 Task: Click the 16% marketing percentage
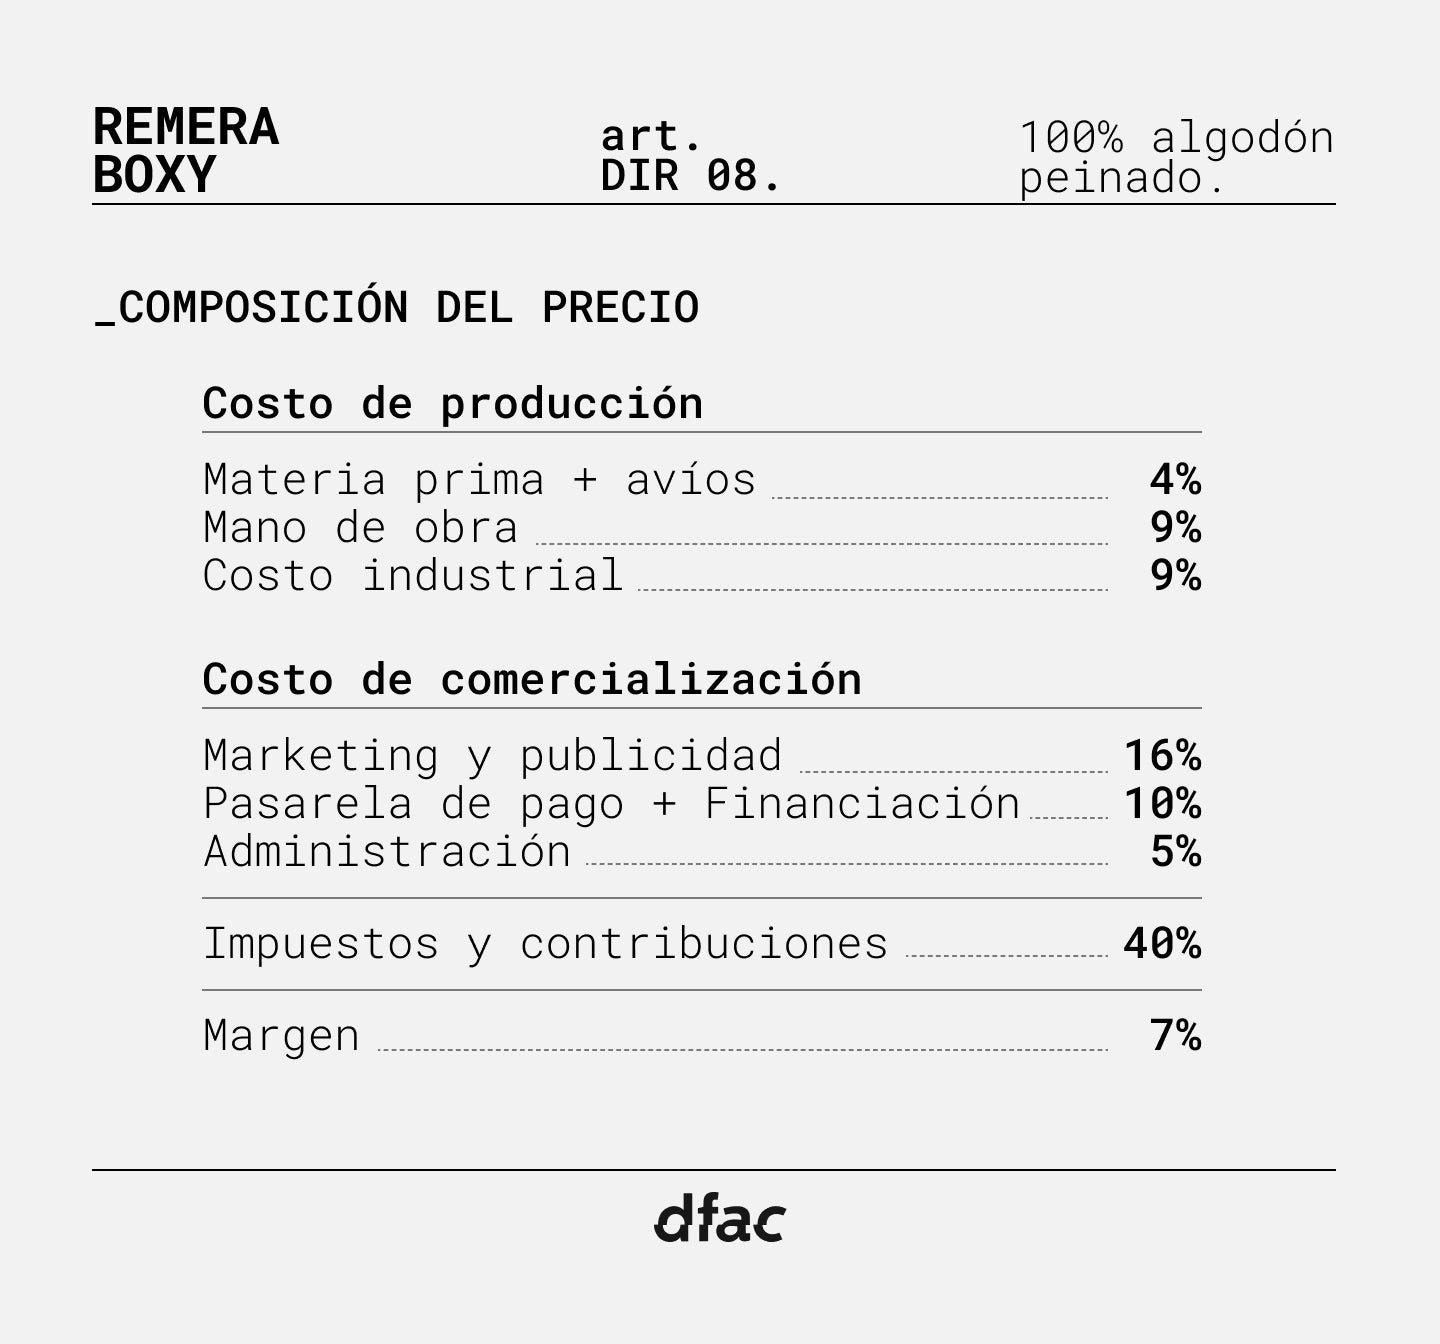1162,755
